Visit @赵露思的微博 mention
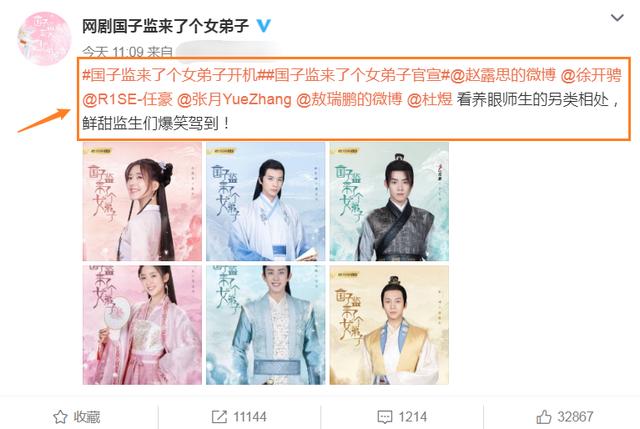This screenshot has height=429, width=640. click(x=503, y=76)
